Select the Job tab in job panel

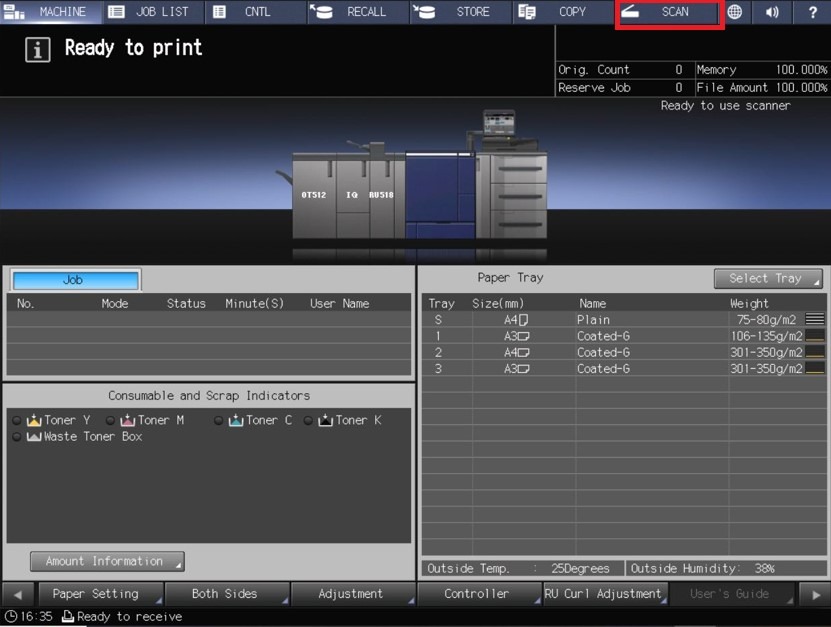(x=74, y=280)
